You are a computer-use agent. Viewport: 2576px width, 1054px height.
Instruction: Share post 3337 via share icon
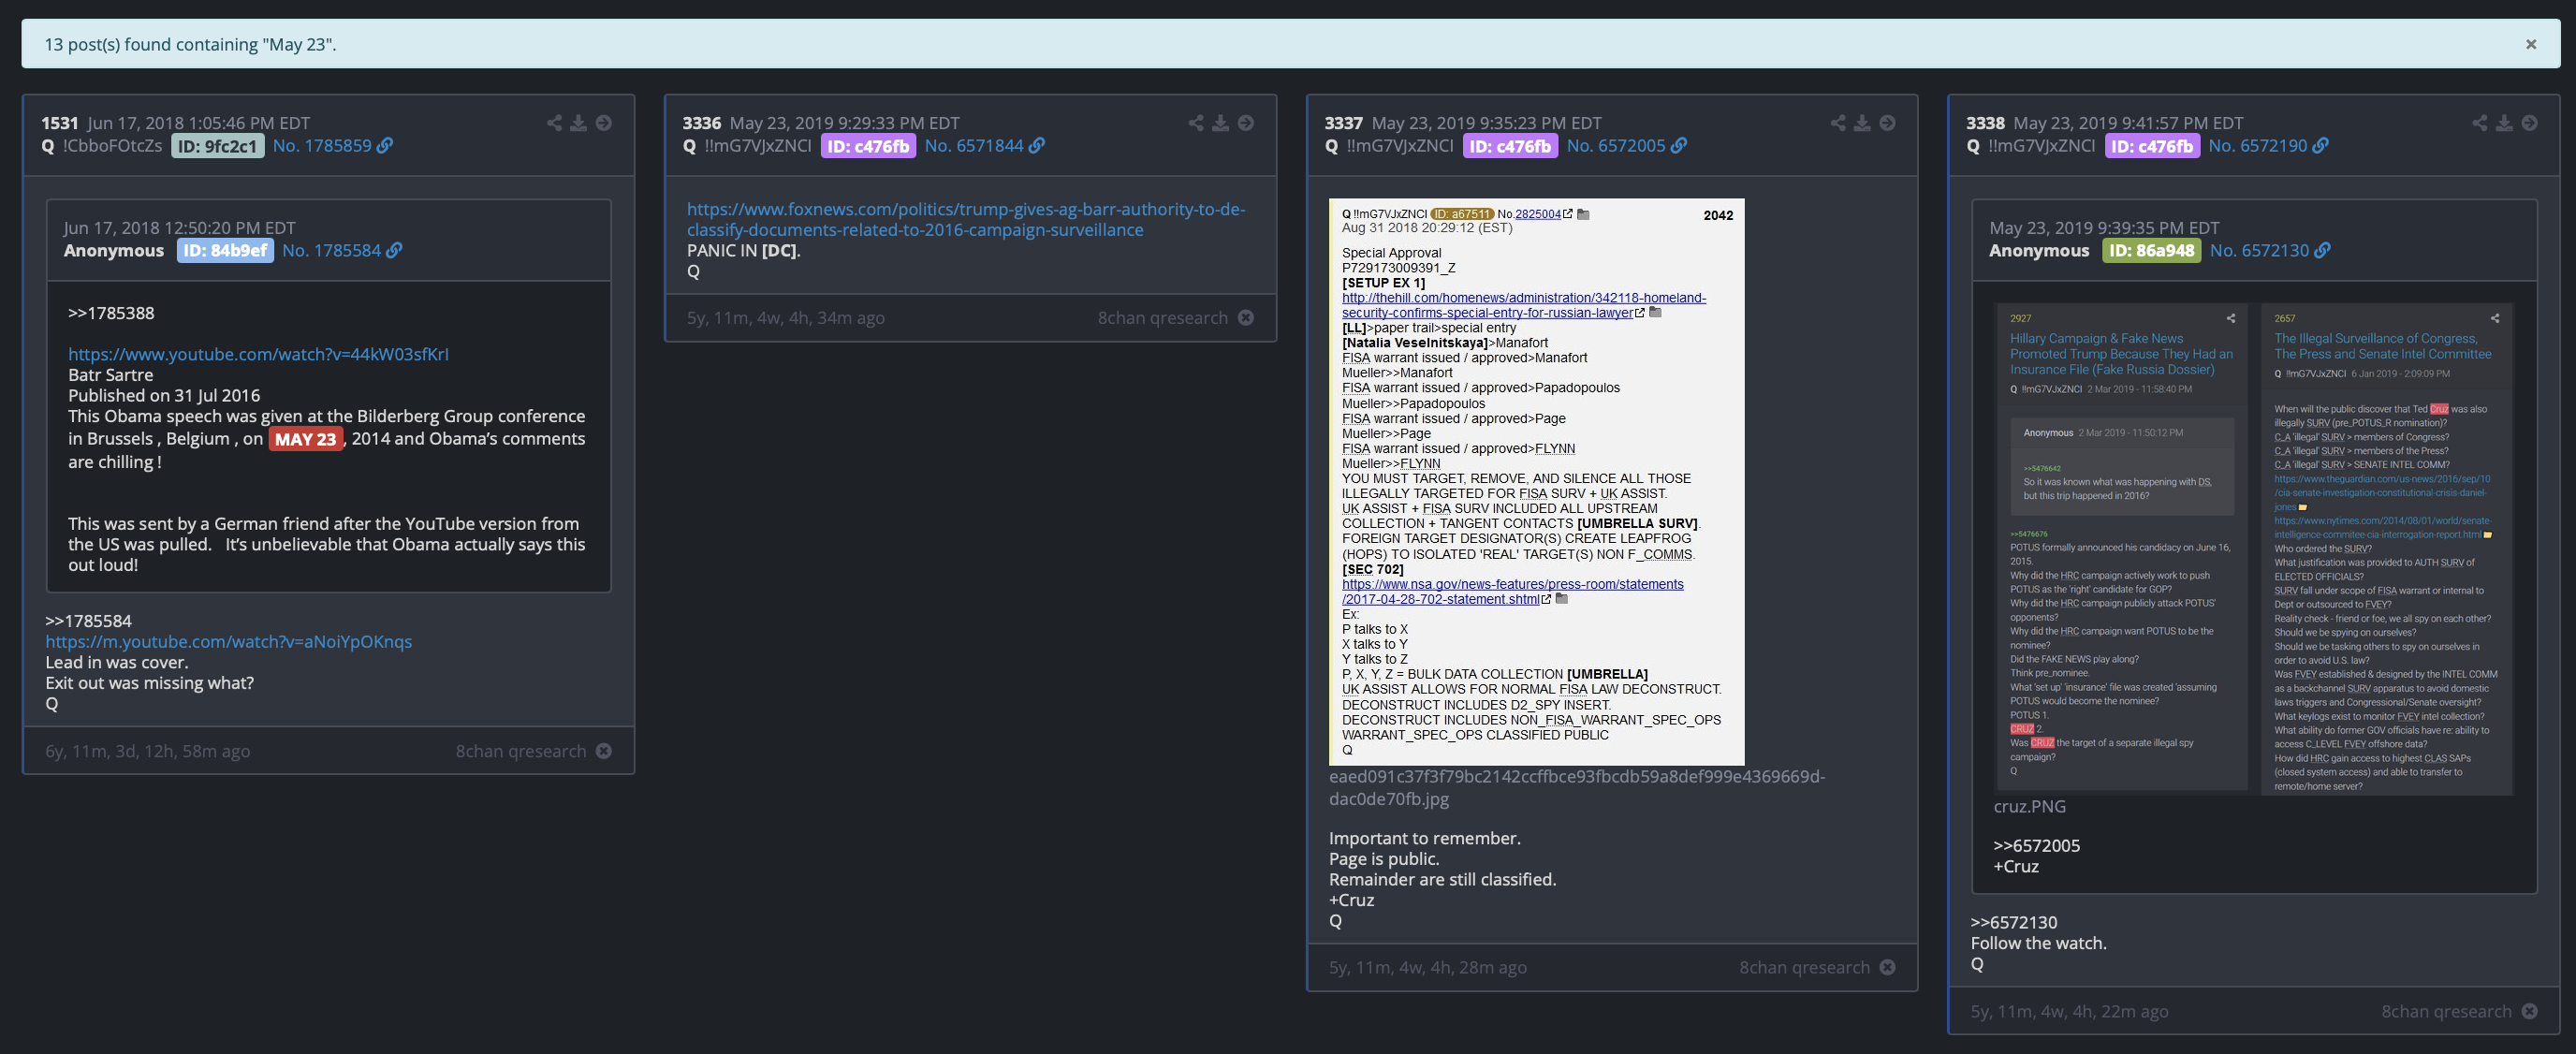click(1838, 123)
